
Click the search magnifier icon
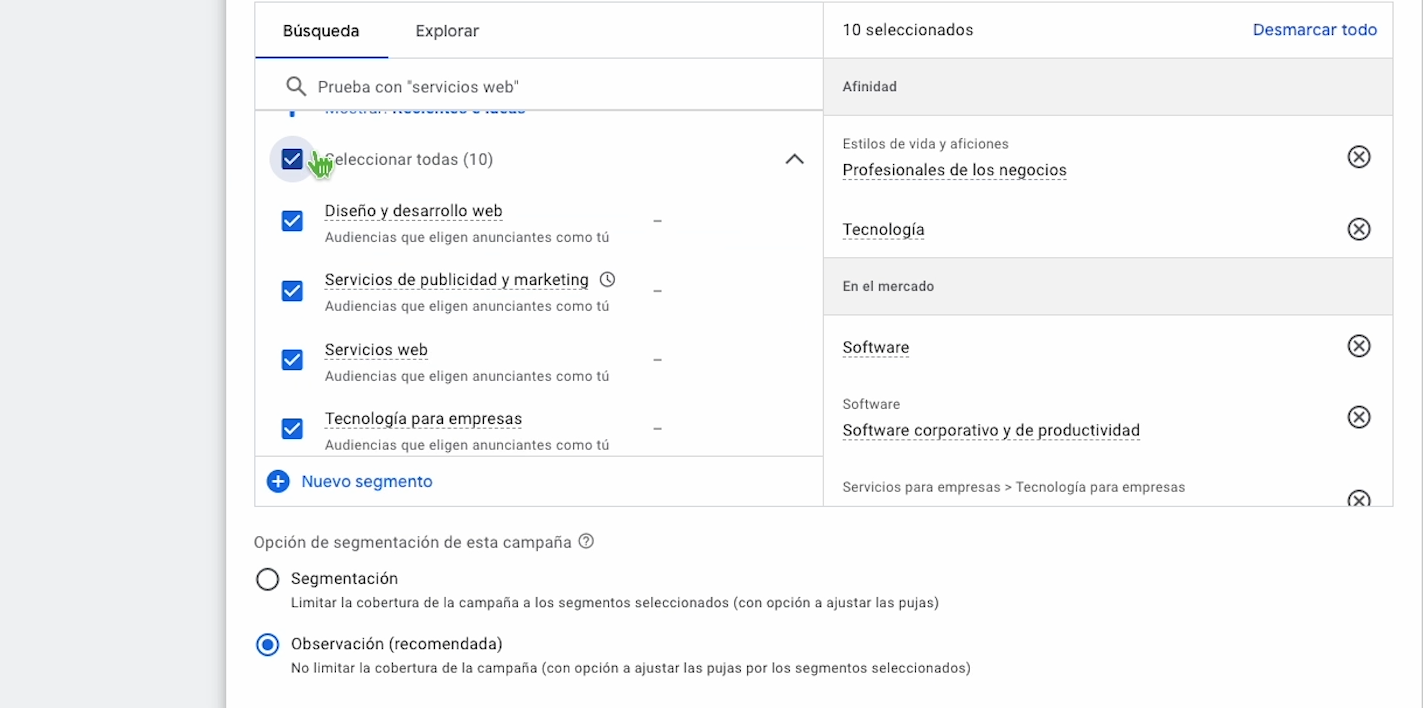coord(295,87)
